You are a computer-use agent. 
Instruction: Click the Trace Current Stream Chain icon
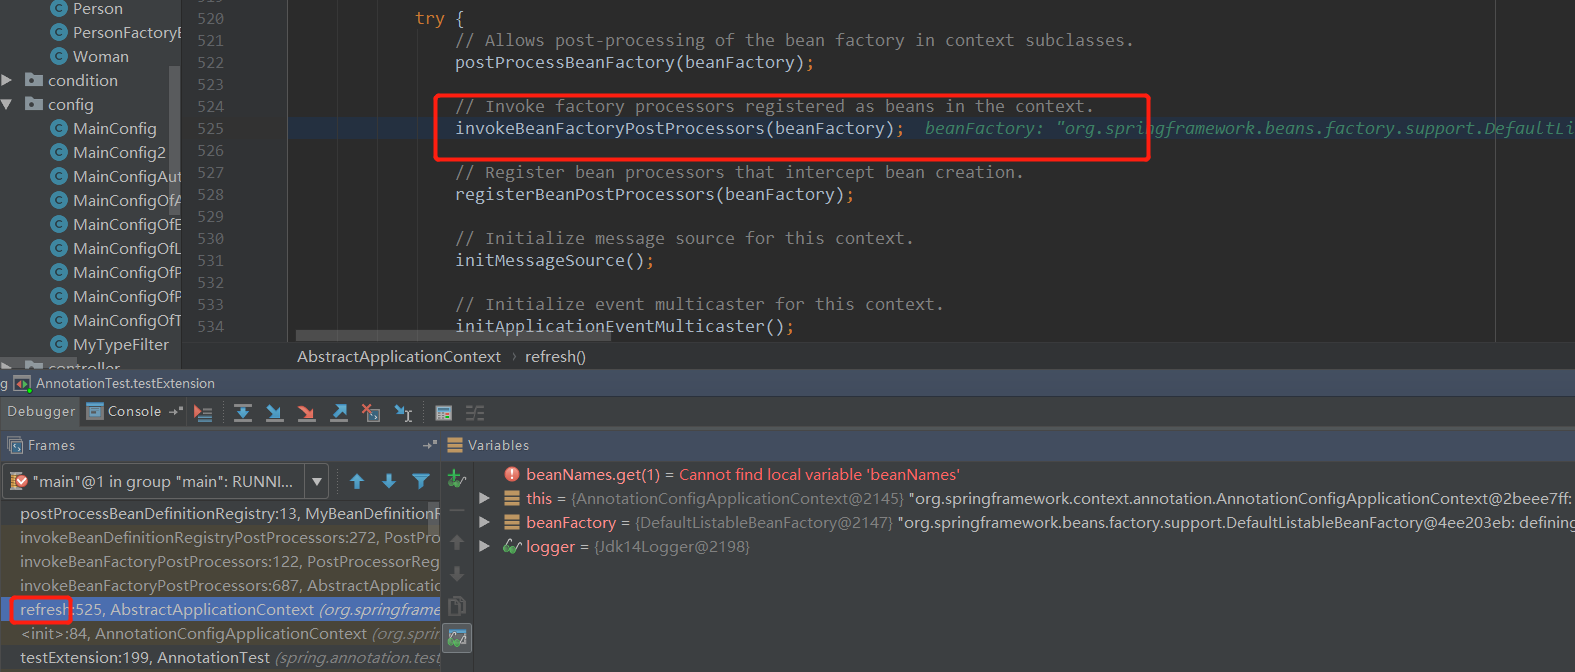point(475,412)
